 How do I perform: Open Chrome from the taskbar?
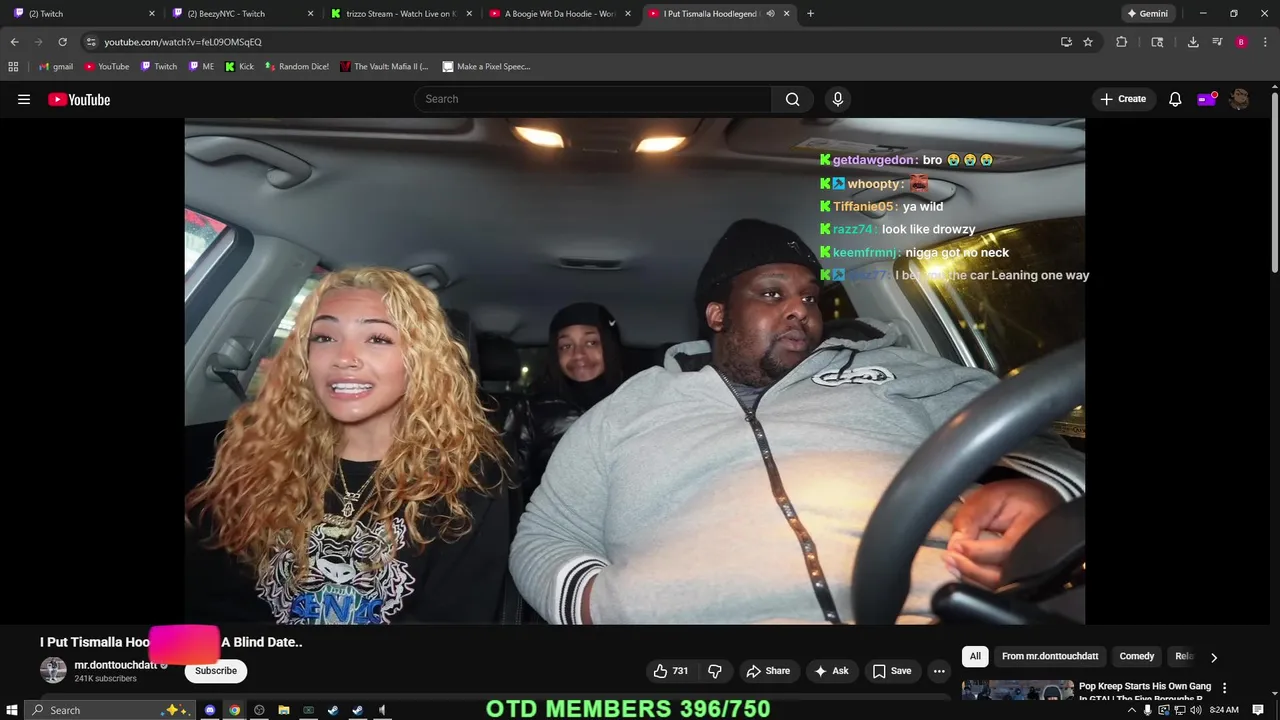(x=234, y=710)
